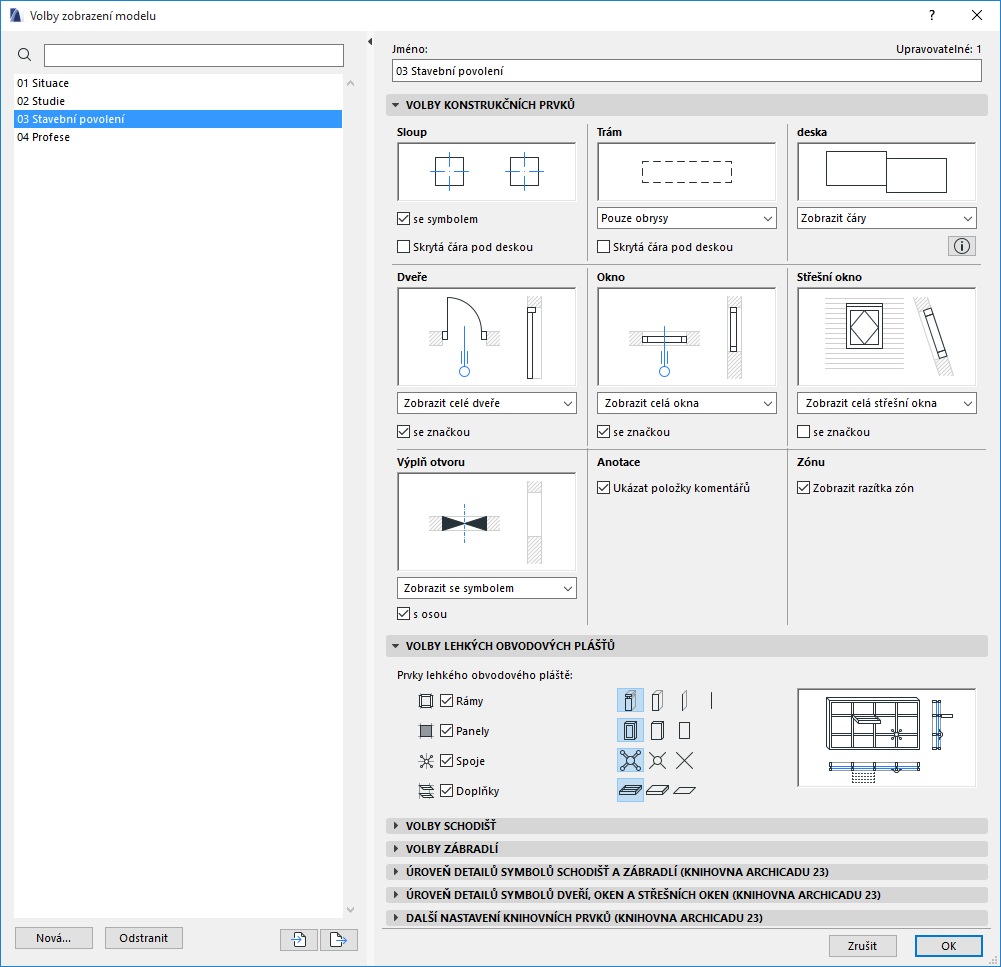The height and width of the screenshot is (967, 1001).
Task: Click the export view options icon
Action: [338, 938]
